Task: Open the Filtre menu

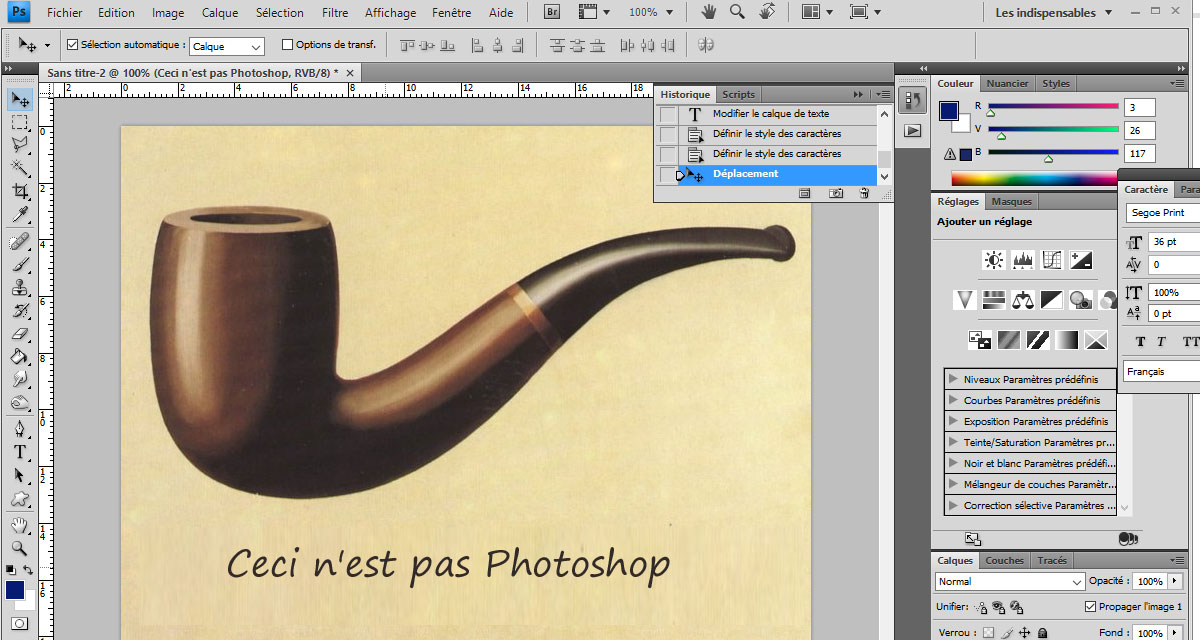Action: coord(335,13)
